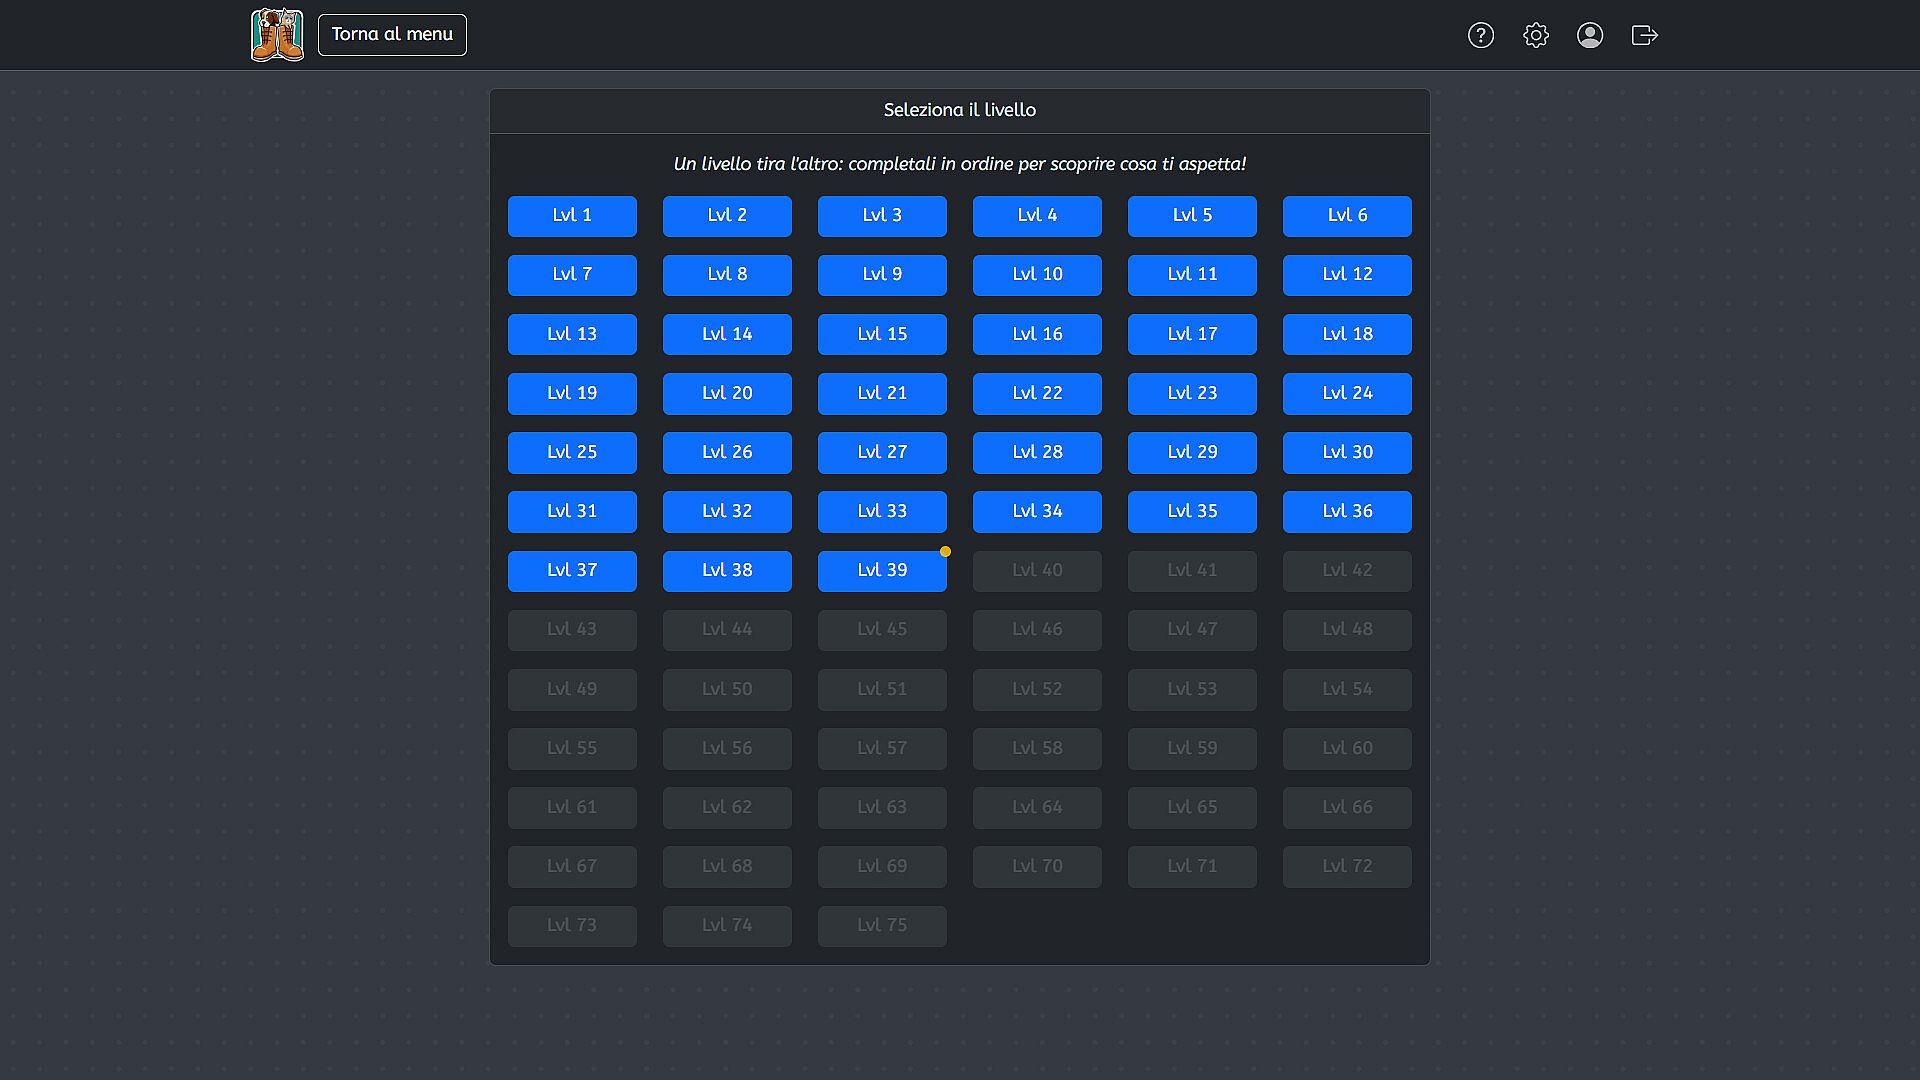Launch Lvl 38

point(727,571)
